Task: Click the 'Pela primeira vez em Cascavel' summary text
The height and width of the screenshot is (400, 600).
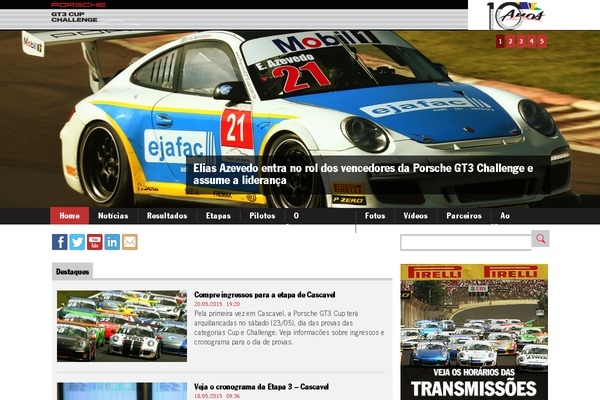Action: [289, 328]
